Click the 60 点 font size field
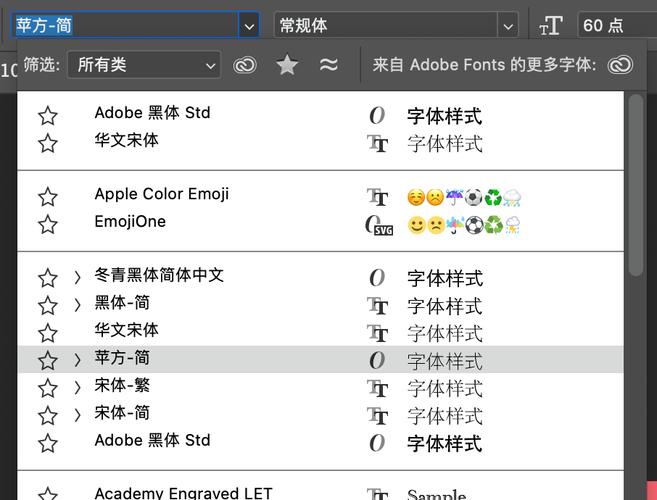 617,26
